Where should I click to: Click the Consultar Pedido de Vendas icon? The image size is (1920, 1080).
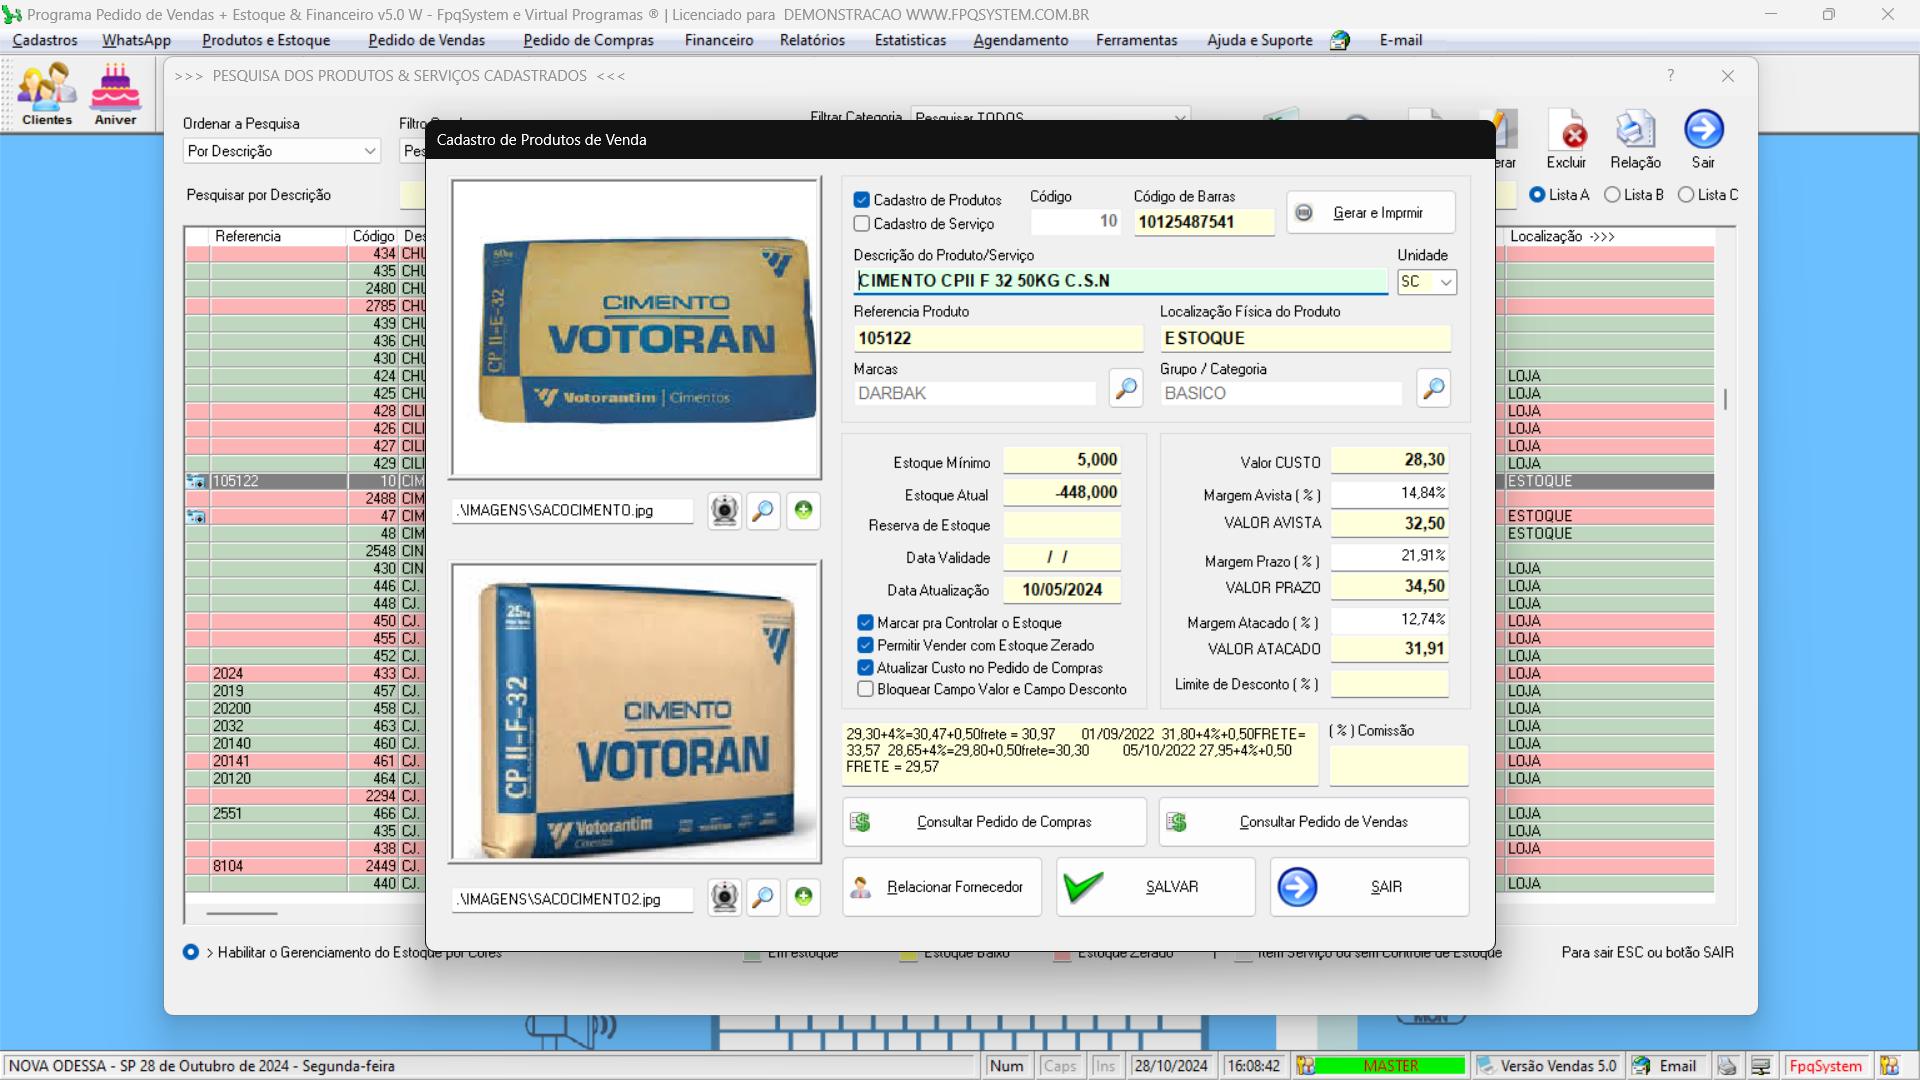tap(1178, 820)
